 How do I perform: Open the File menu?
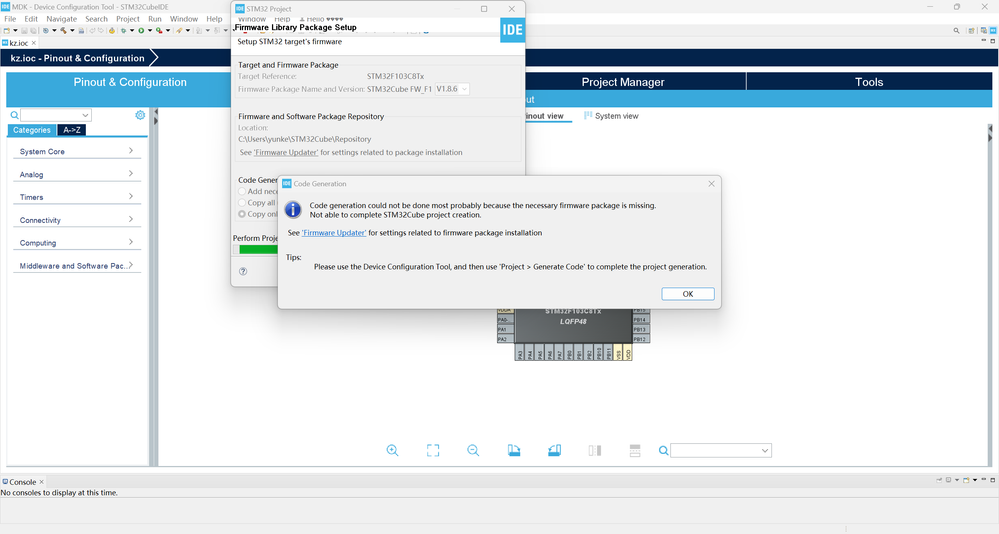click(10, 19)
